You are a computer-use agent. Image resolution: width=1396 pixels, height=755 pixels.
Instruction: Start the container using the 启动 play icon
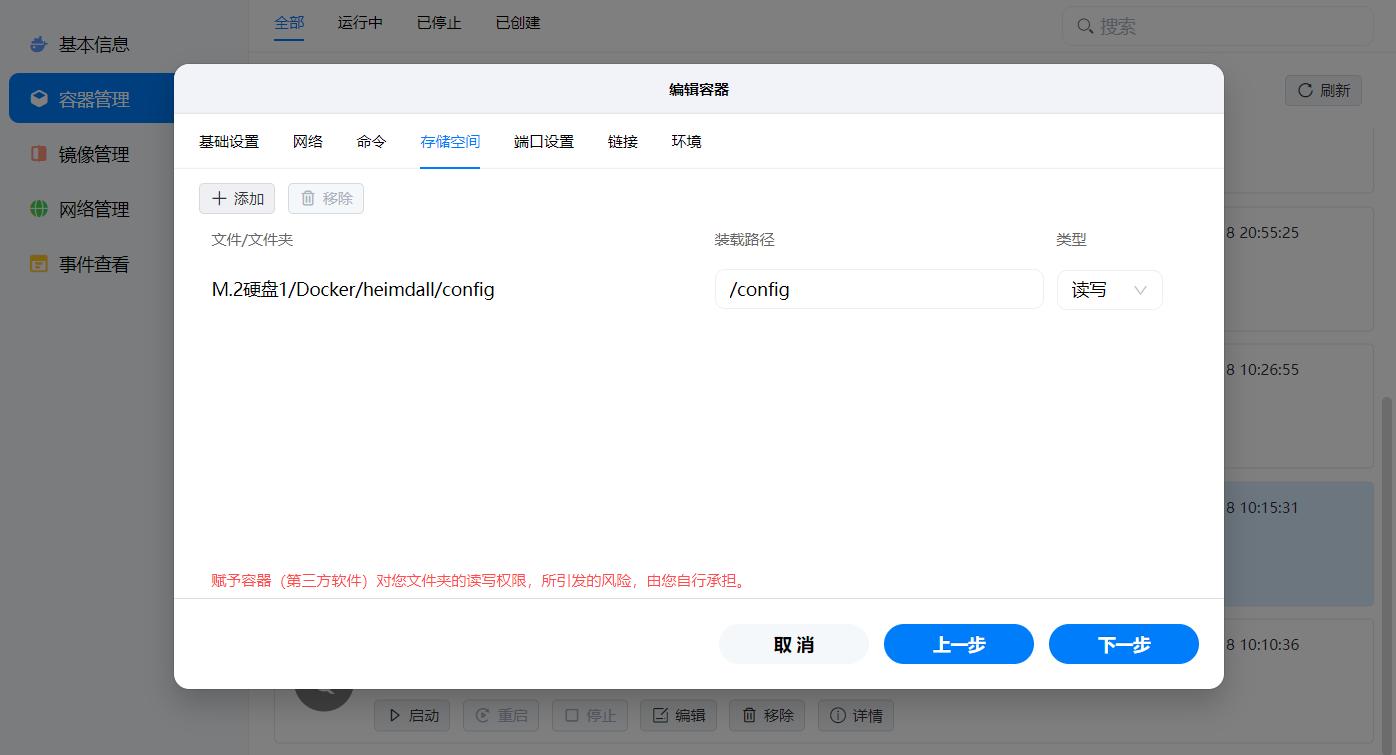click(396, 715)
